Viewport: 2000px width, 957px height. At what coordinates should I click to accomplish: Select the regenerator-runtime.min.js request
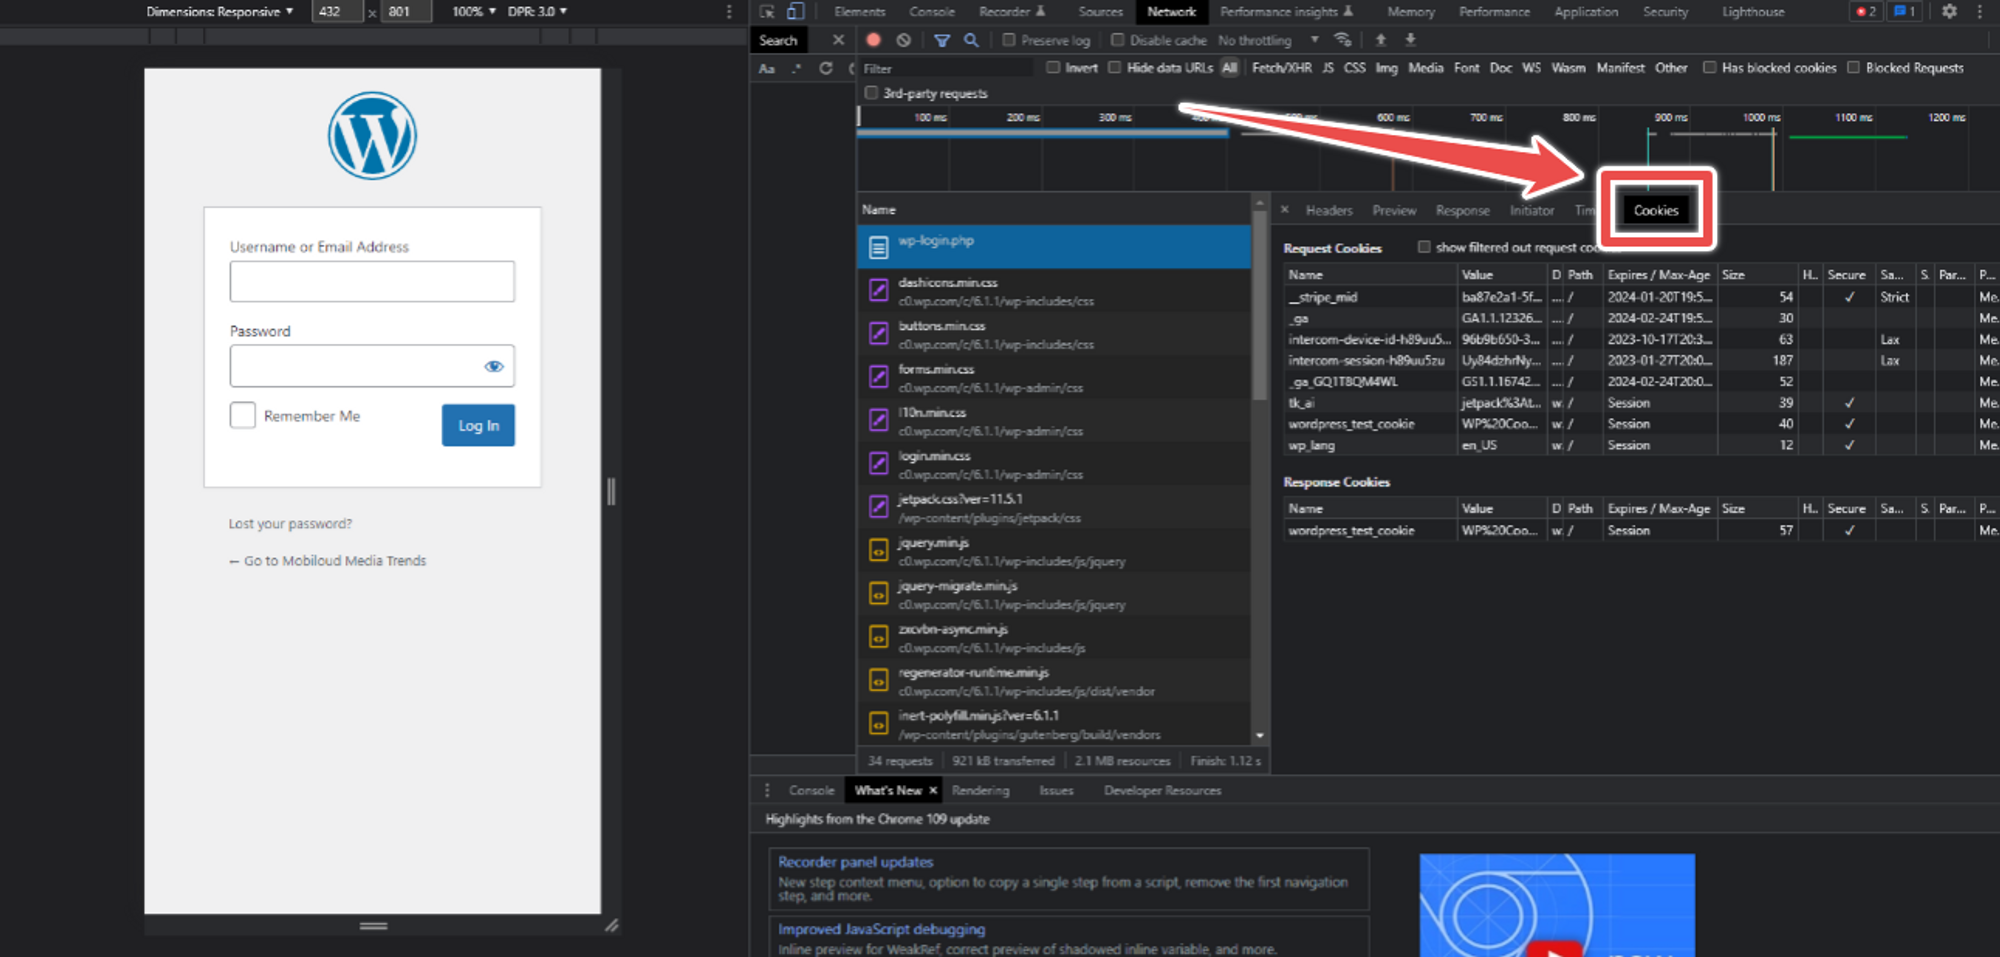(1054, 681)
